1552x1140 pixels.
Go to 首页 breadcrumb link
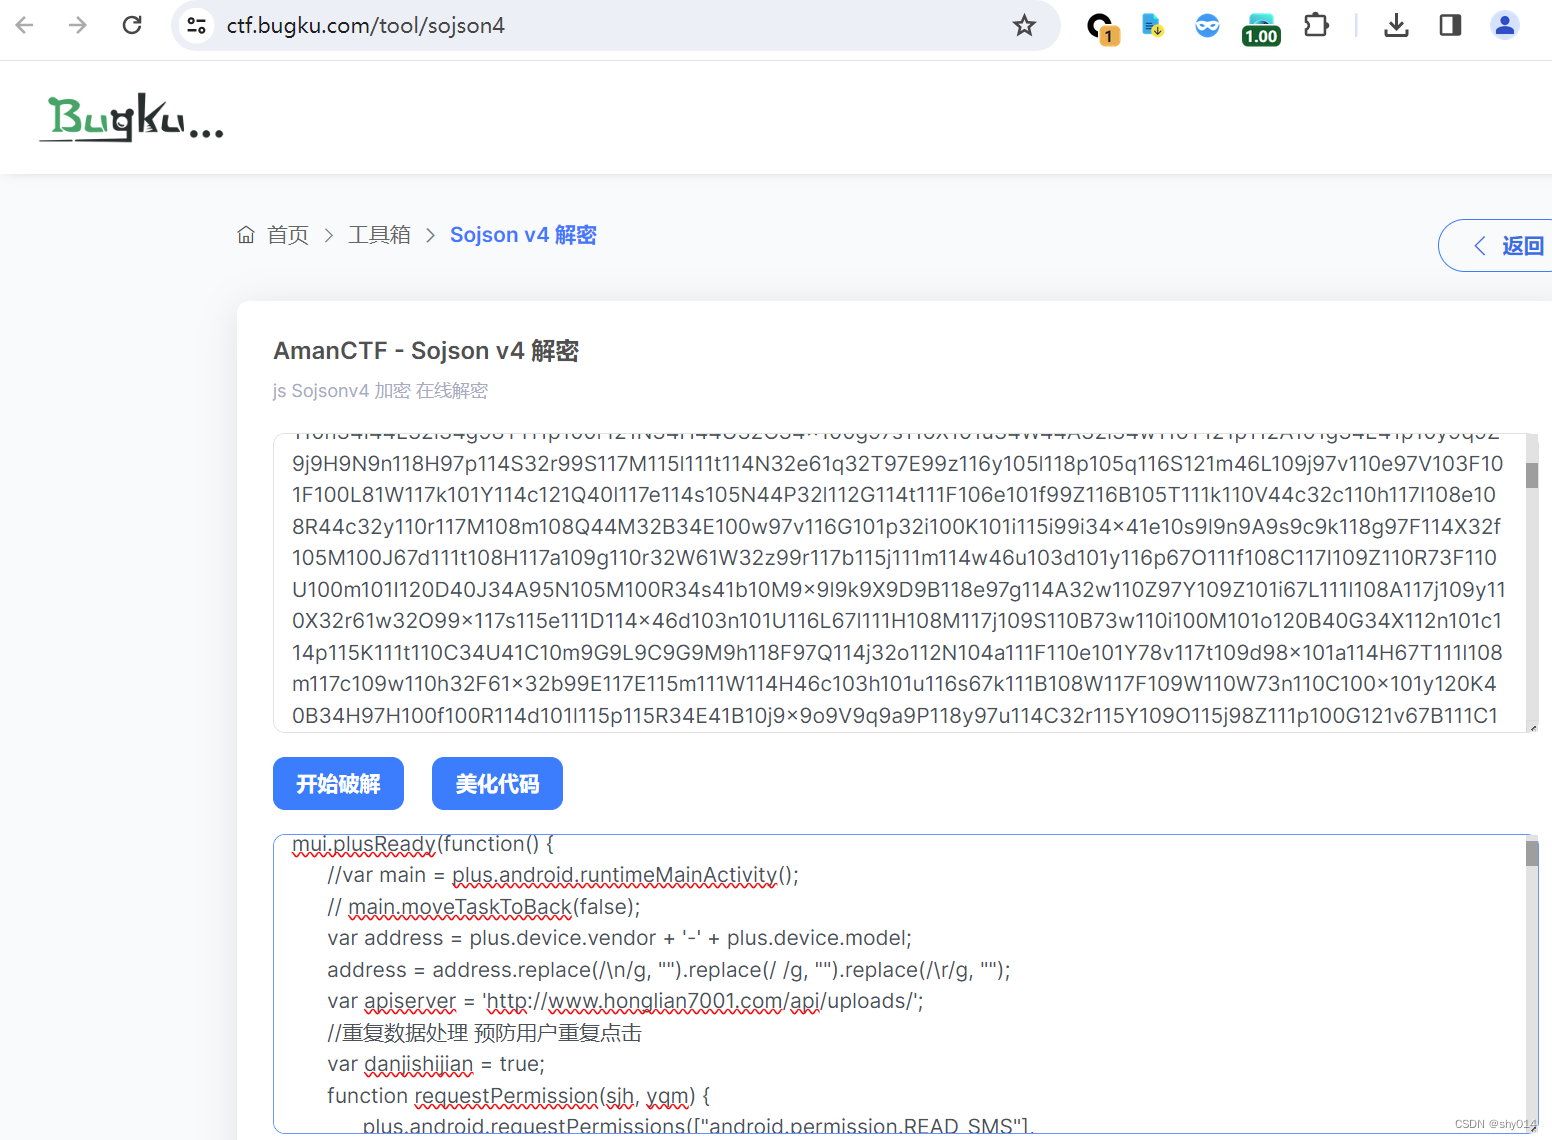pyautogui.click(x=288, y=235)
